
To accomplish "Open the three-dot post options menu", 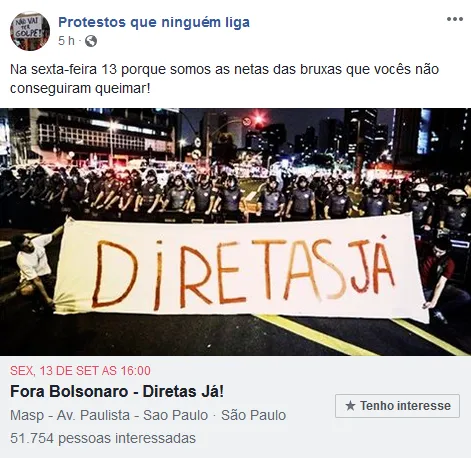I will pos(455,19).
